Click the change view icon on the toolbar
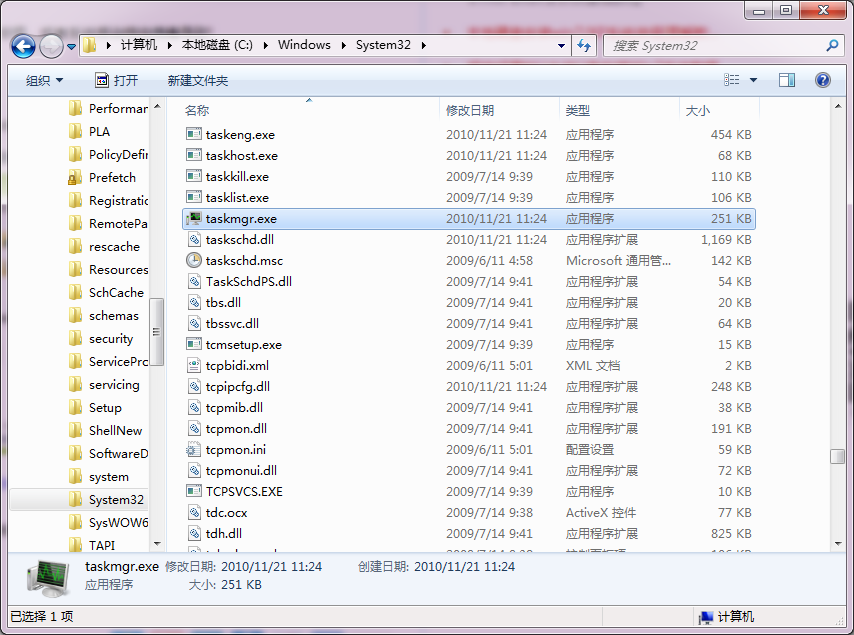The width and height of the screenshot is (854, 635). point(732,80)
